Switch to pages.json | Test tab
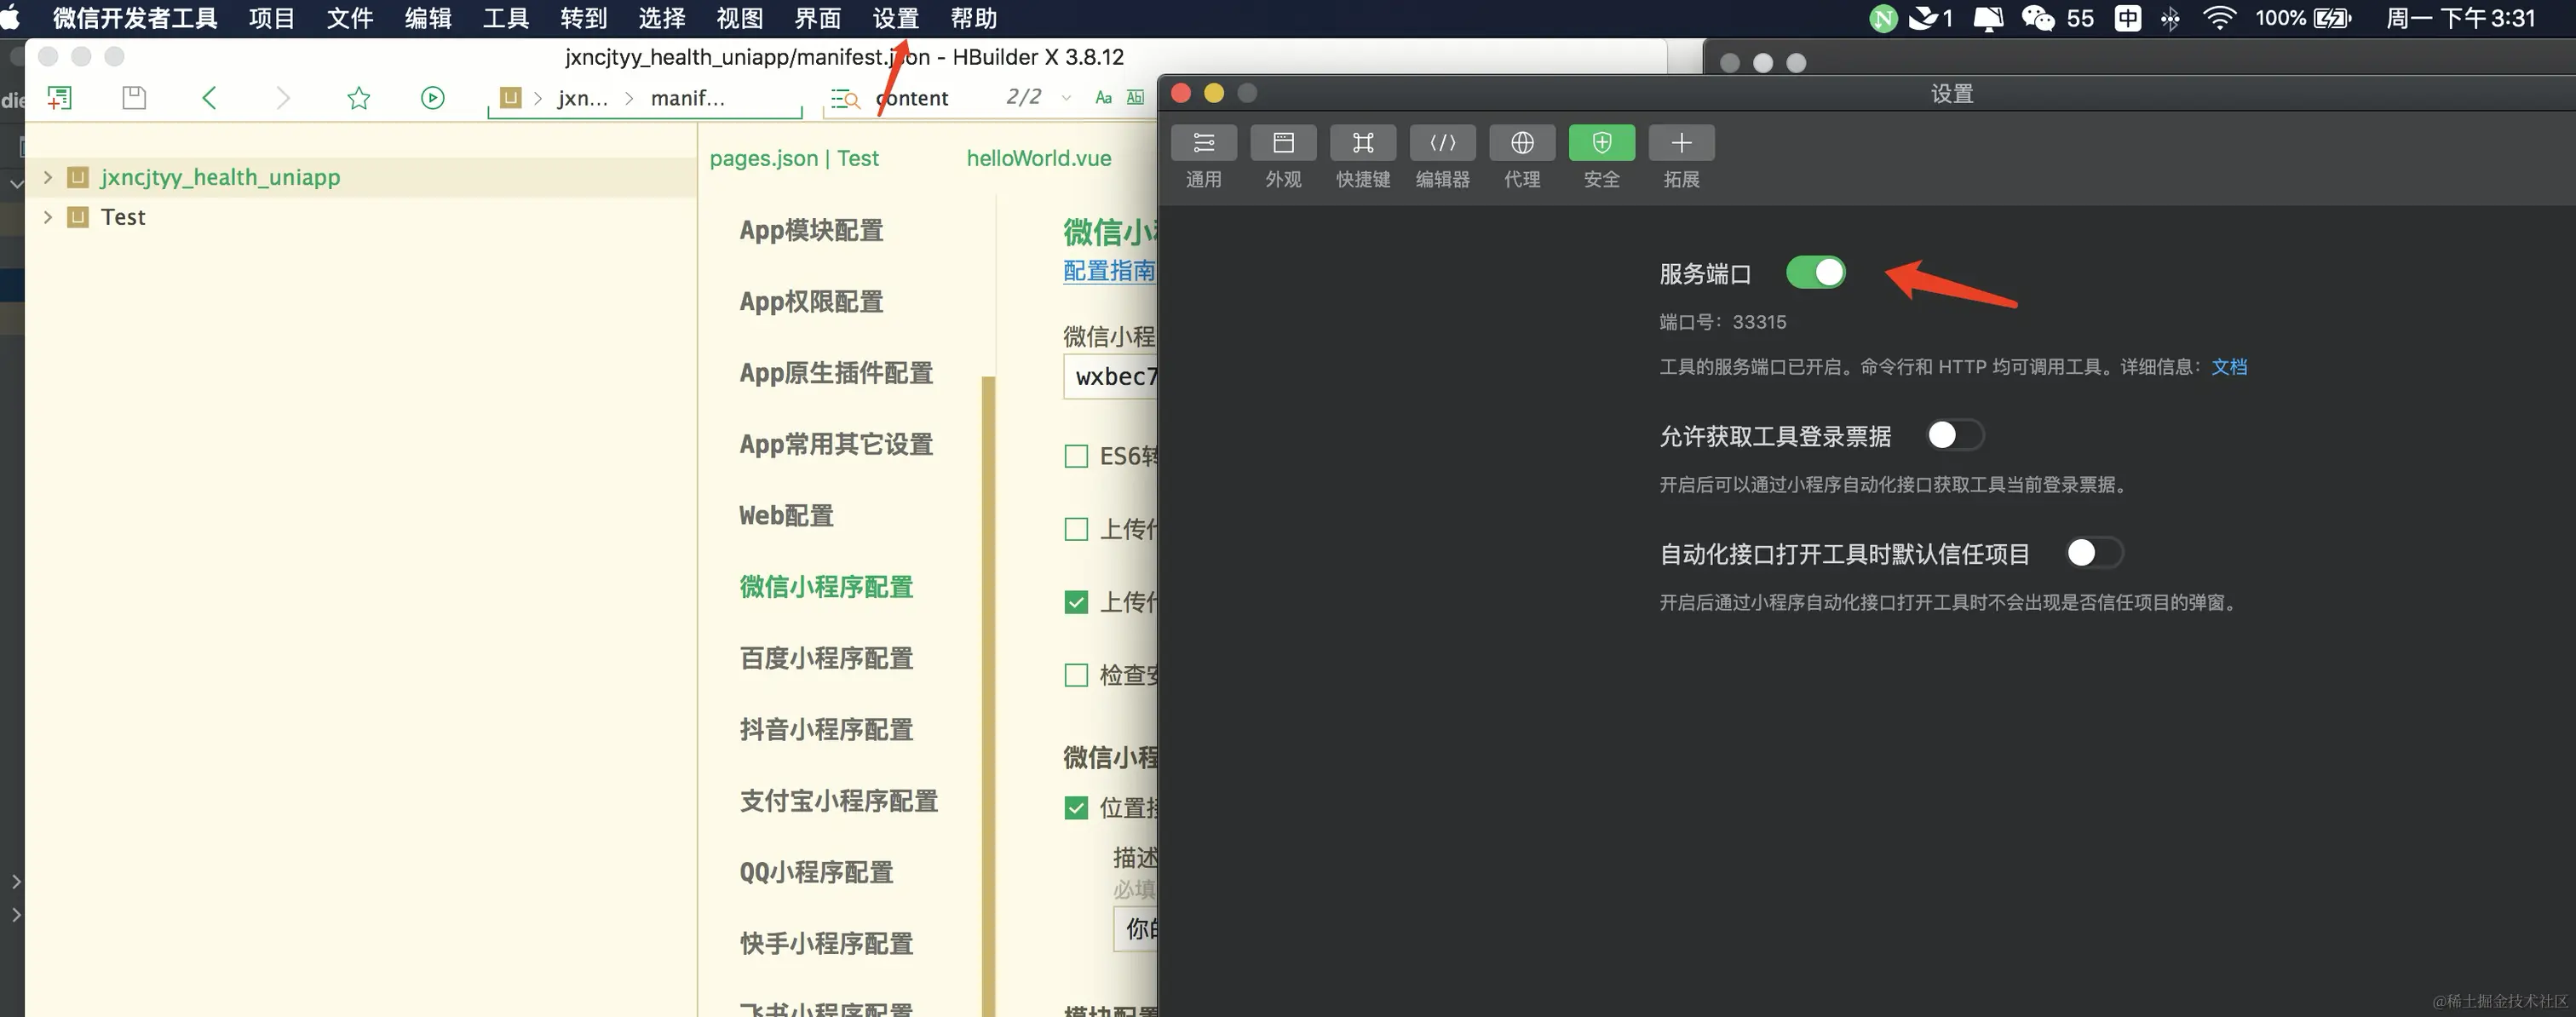Screen dimensions: 2576x1017 pyautogui.click(x=794, y=158)
